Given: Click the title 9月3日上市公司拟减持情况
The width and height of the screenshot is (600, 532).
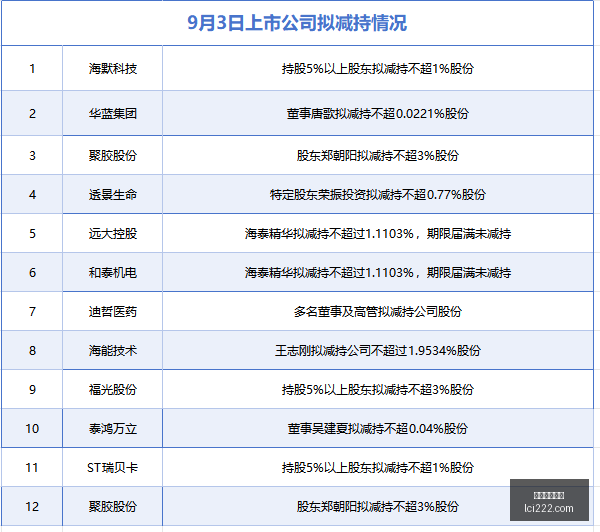Looking at the screenshot, I should (297, 23).
